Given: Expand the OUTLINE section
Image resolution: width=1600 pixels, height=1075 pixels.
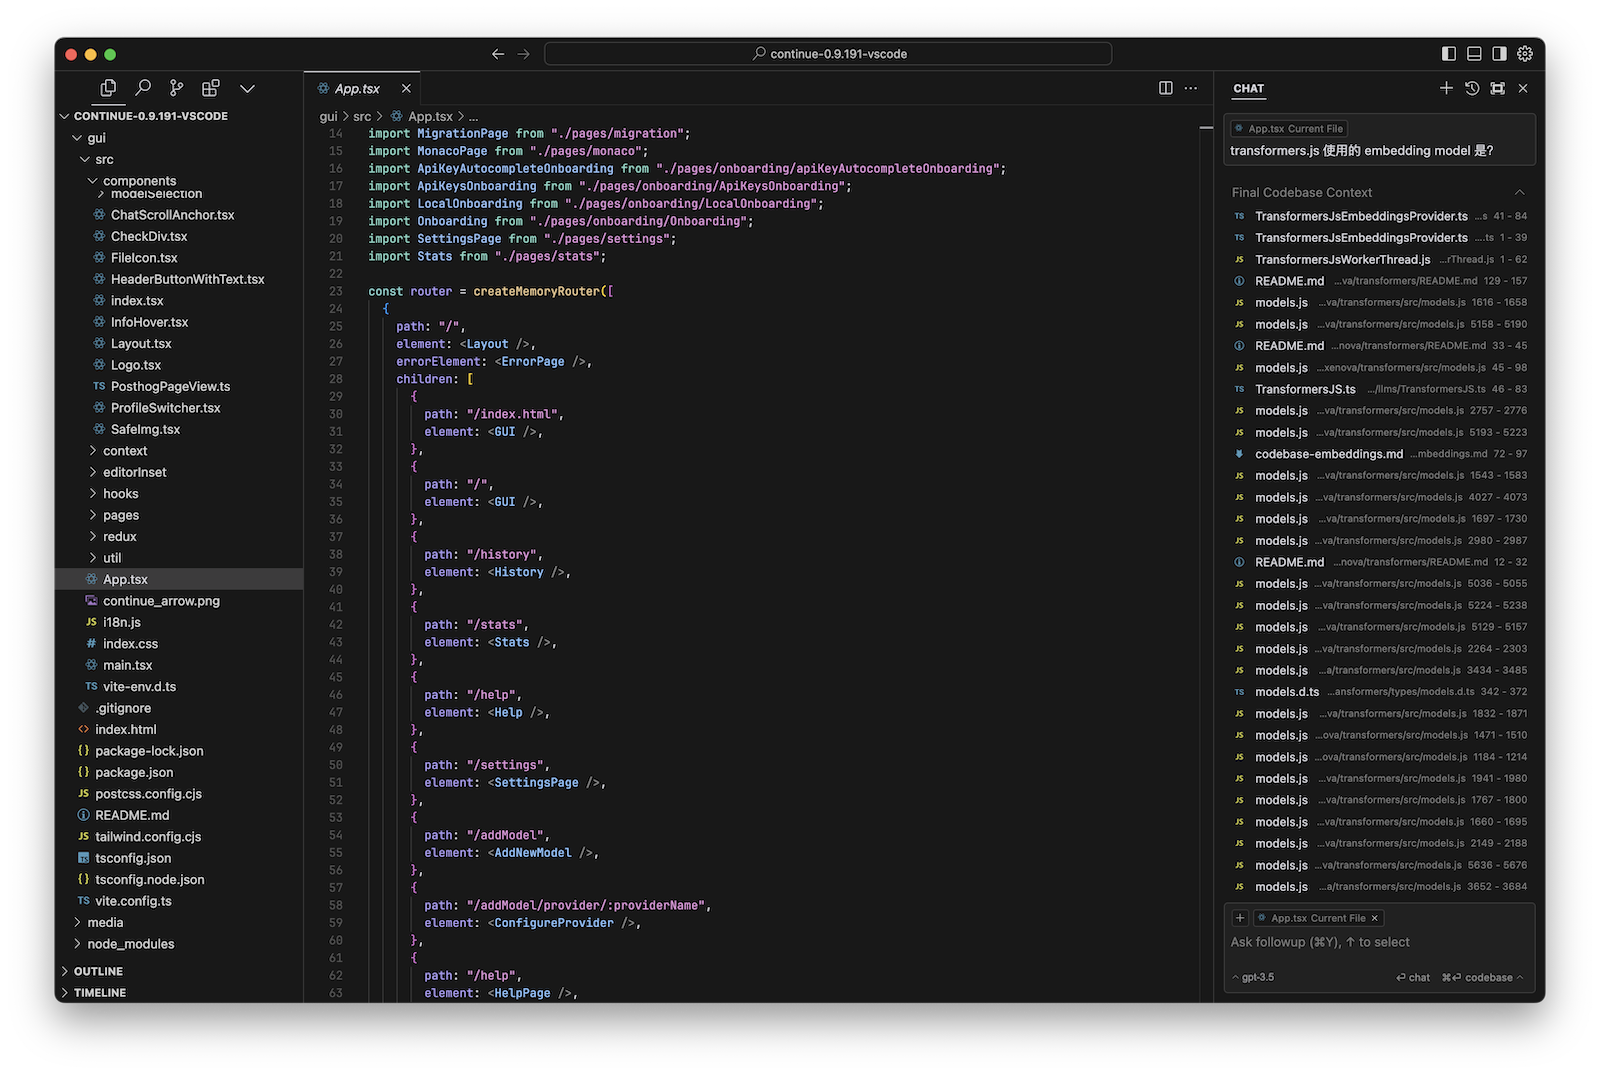Looking at the screenshot, I should pyautogui.click(x=98, y=971).
